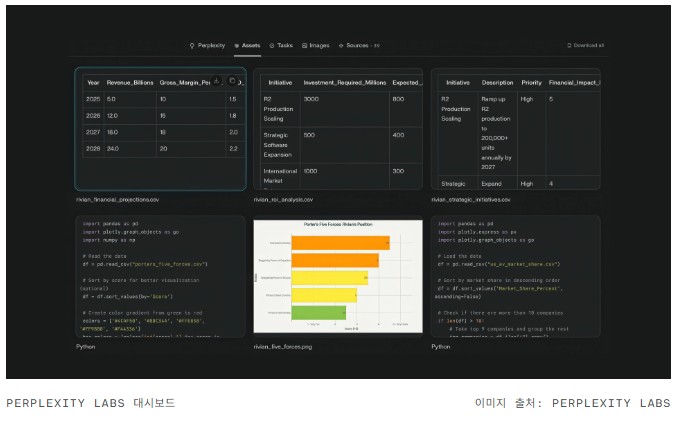Image resolution: width=674 pixels, height=424 pixels.
Task: Select the 3000 investment cell
Action: [x=345, y=109]
